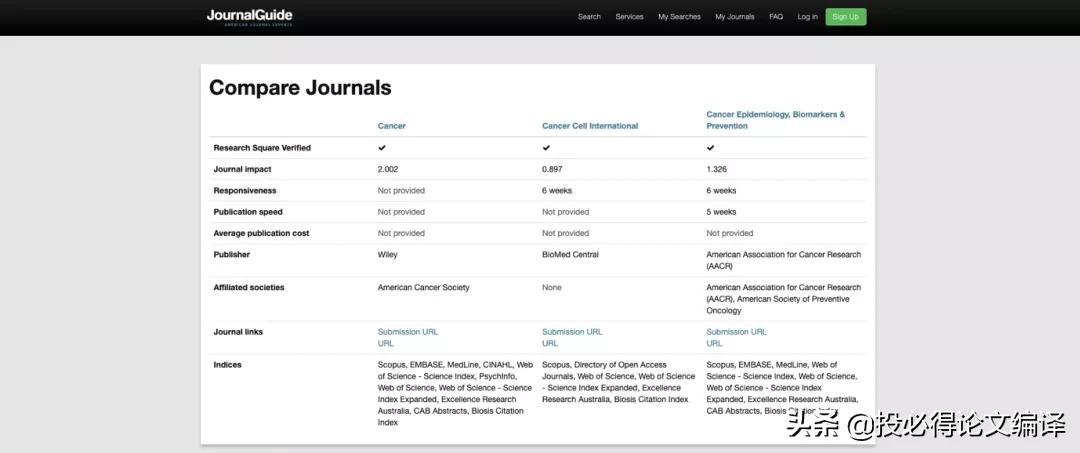1080x453 pixels.
Task: Select the 'Affiliated societies' row label
Action: tap(249, 288)
